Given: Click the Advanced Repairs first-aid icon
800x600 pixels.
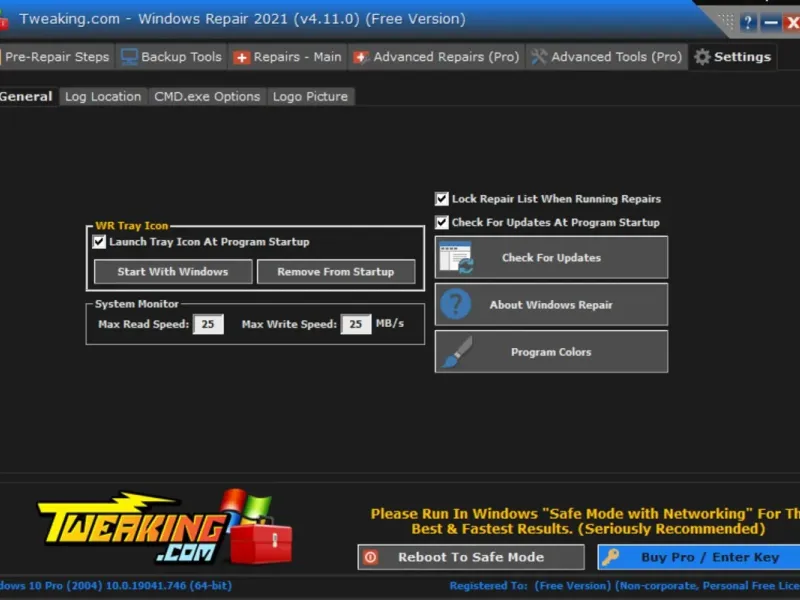Looking at the screenshot, I should [361, 58].
